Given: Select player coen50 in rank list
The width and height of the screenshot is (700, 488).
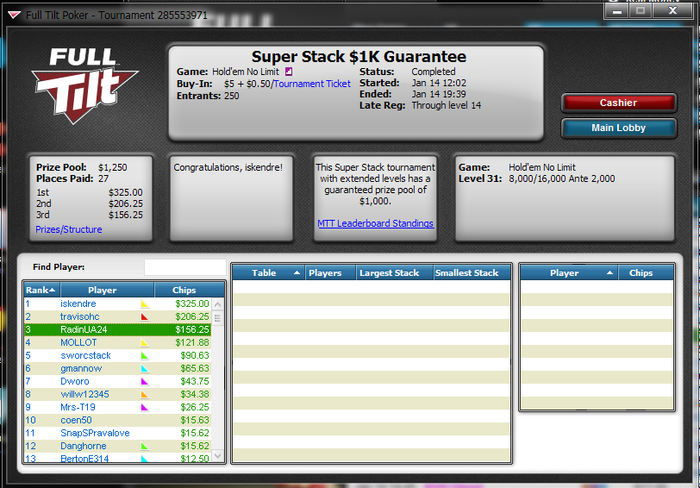Looking at the screenshot, I should pyautogui.click(x=118, y=421).
